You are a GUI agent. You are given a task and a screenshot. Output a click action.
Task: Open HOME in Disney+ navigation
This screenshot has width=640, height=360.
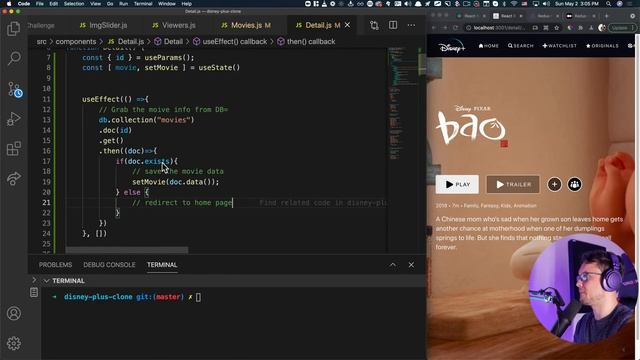point(489,46)
